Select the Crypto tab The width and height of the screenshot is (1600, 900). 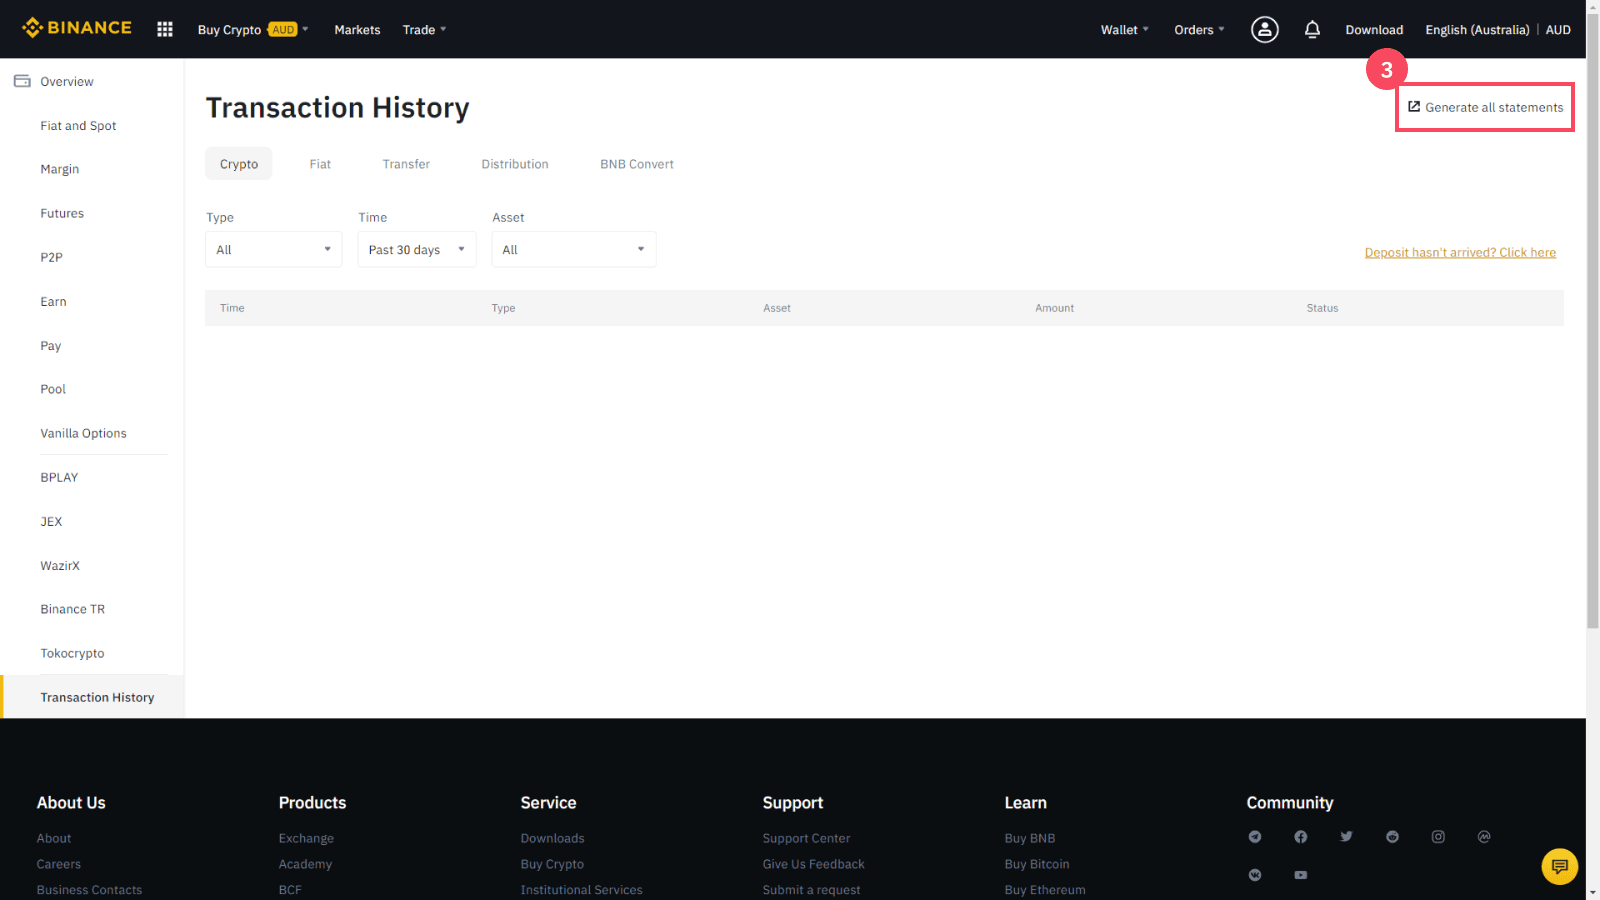click(239, 164)
